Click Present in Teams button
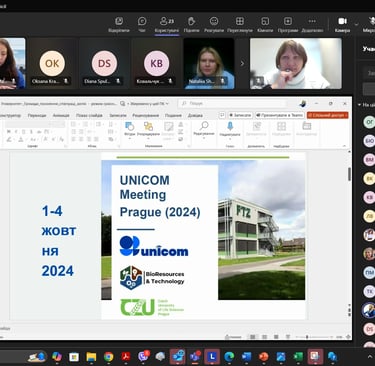The image size is (375, 366). [280, 115]
